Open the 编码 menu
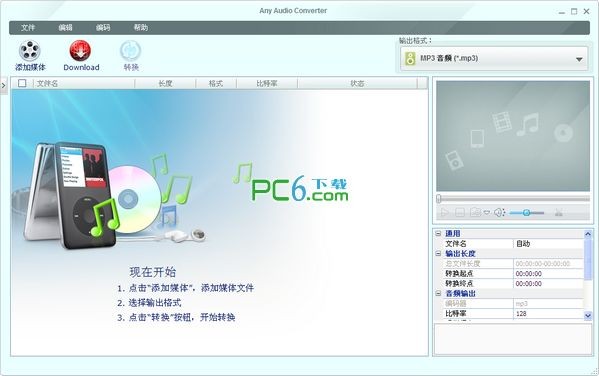This screenshot has height=376, width=599. (103, 28)
